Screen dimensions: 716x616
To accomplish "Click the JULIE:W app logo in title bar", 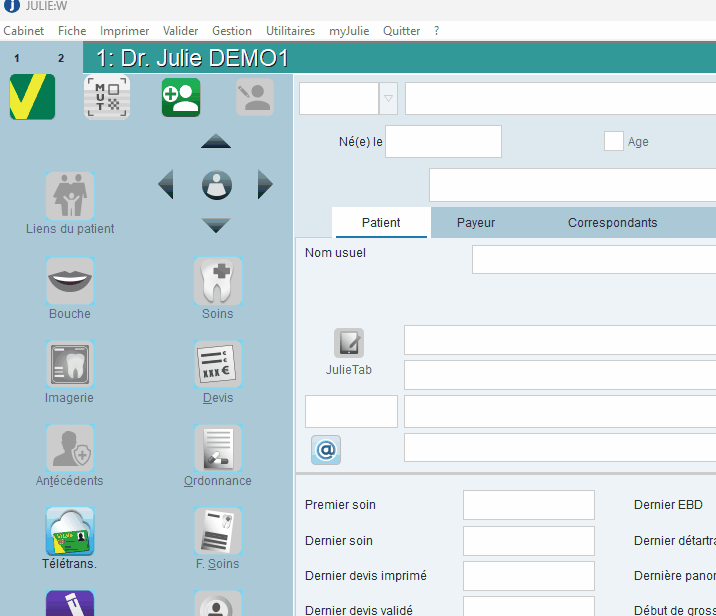I will (11, 6).
